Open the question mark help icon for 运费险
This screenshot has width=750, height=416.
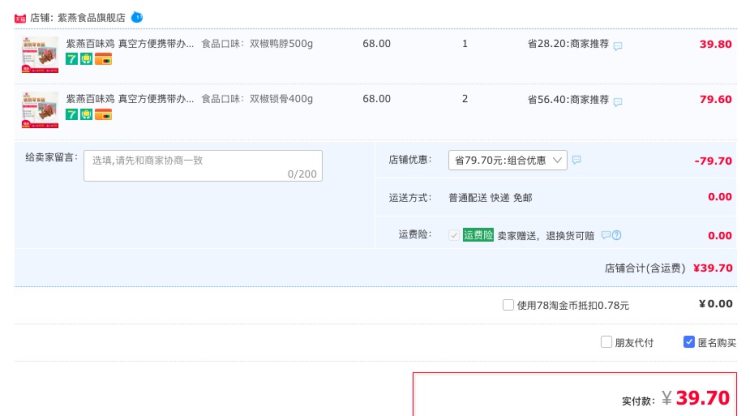coord(617,235)
